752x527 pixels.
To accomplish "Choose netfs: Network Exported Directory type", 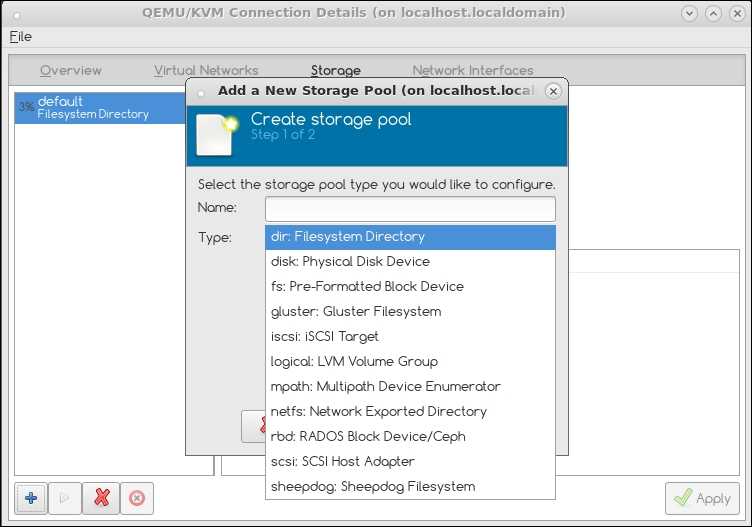I will coord(410,411).
